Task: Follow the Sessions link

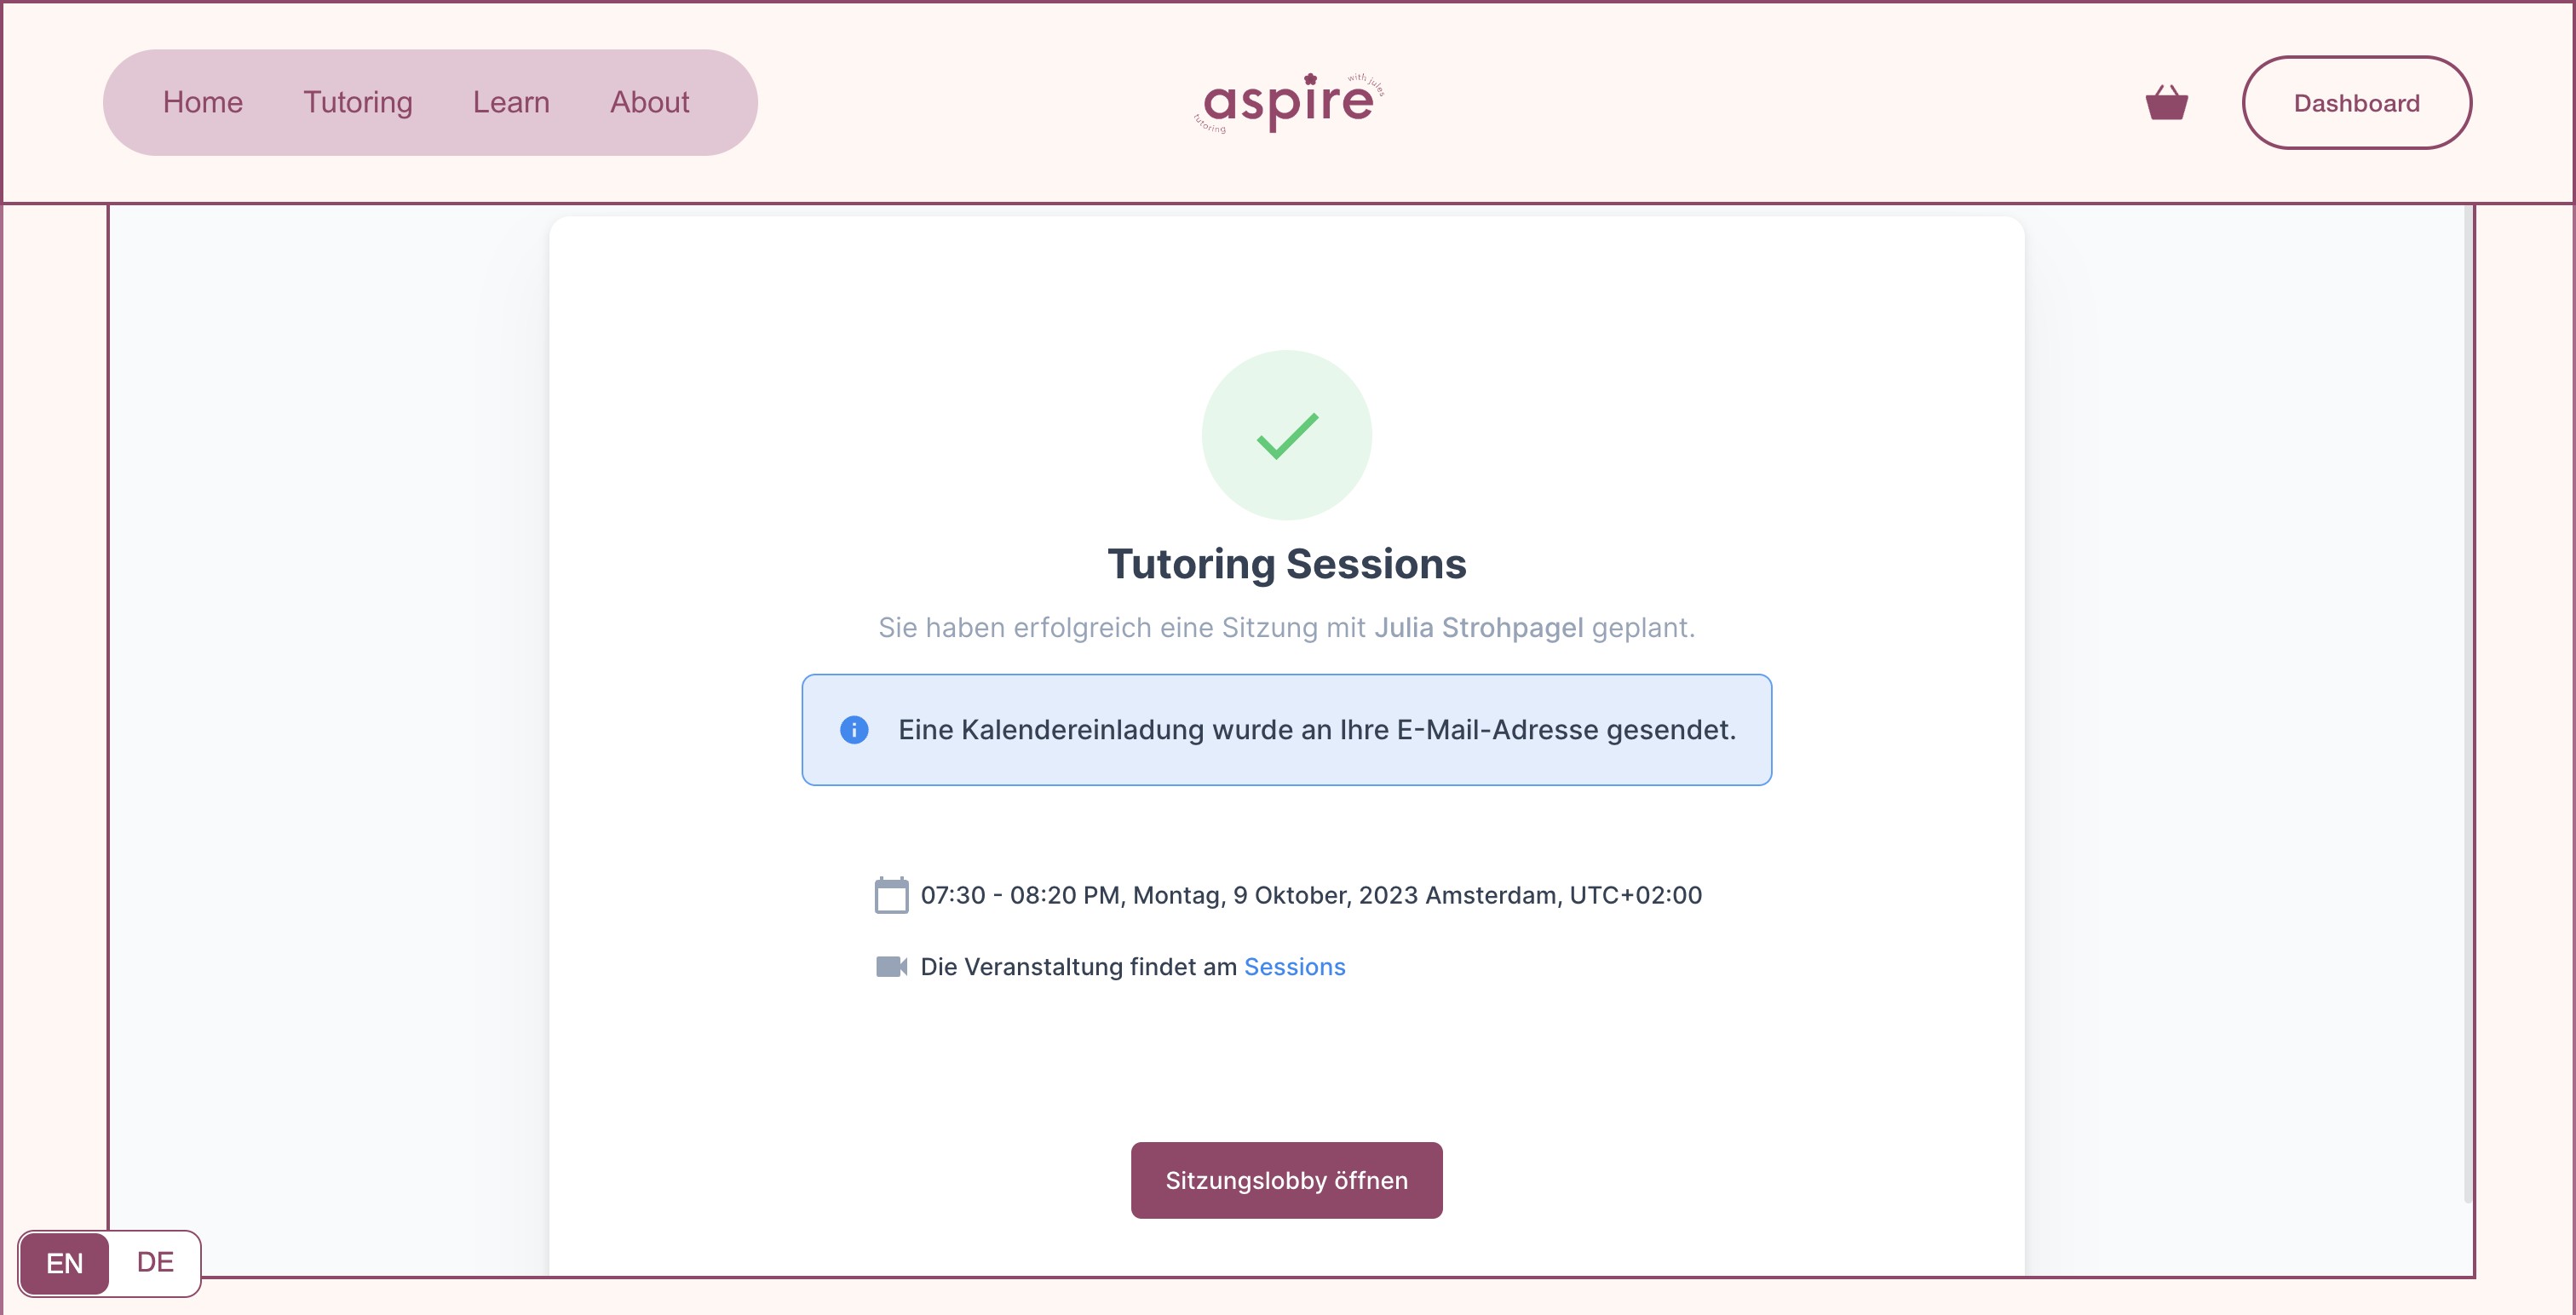Action: [1295, 967]
